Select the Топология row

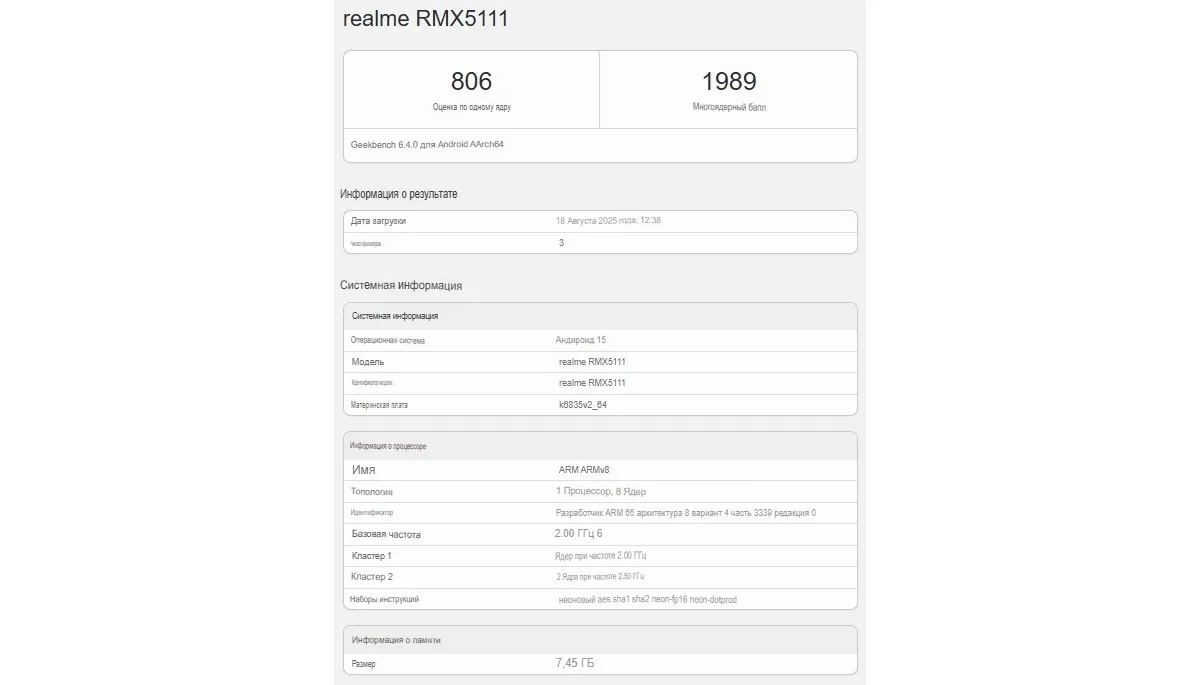(375, 491)
